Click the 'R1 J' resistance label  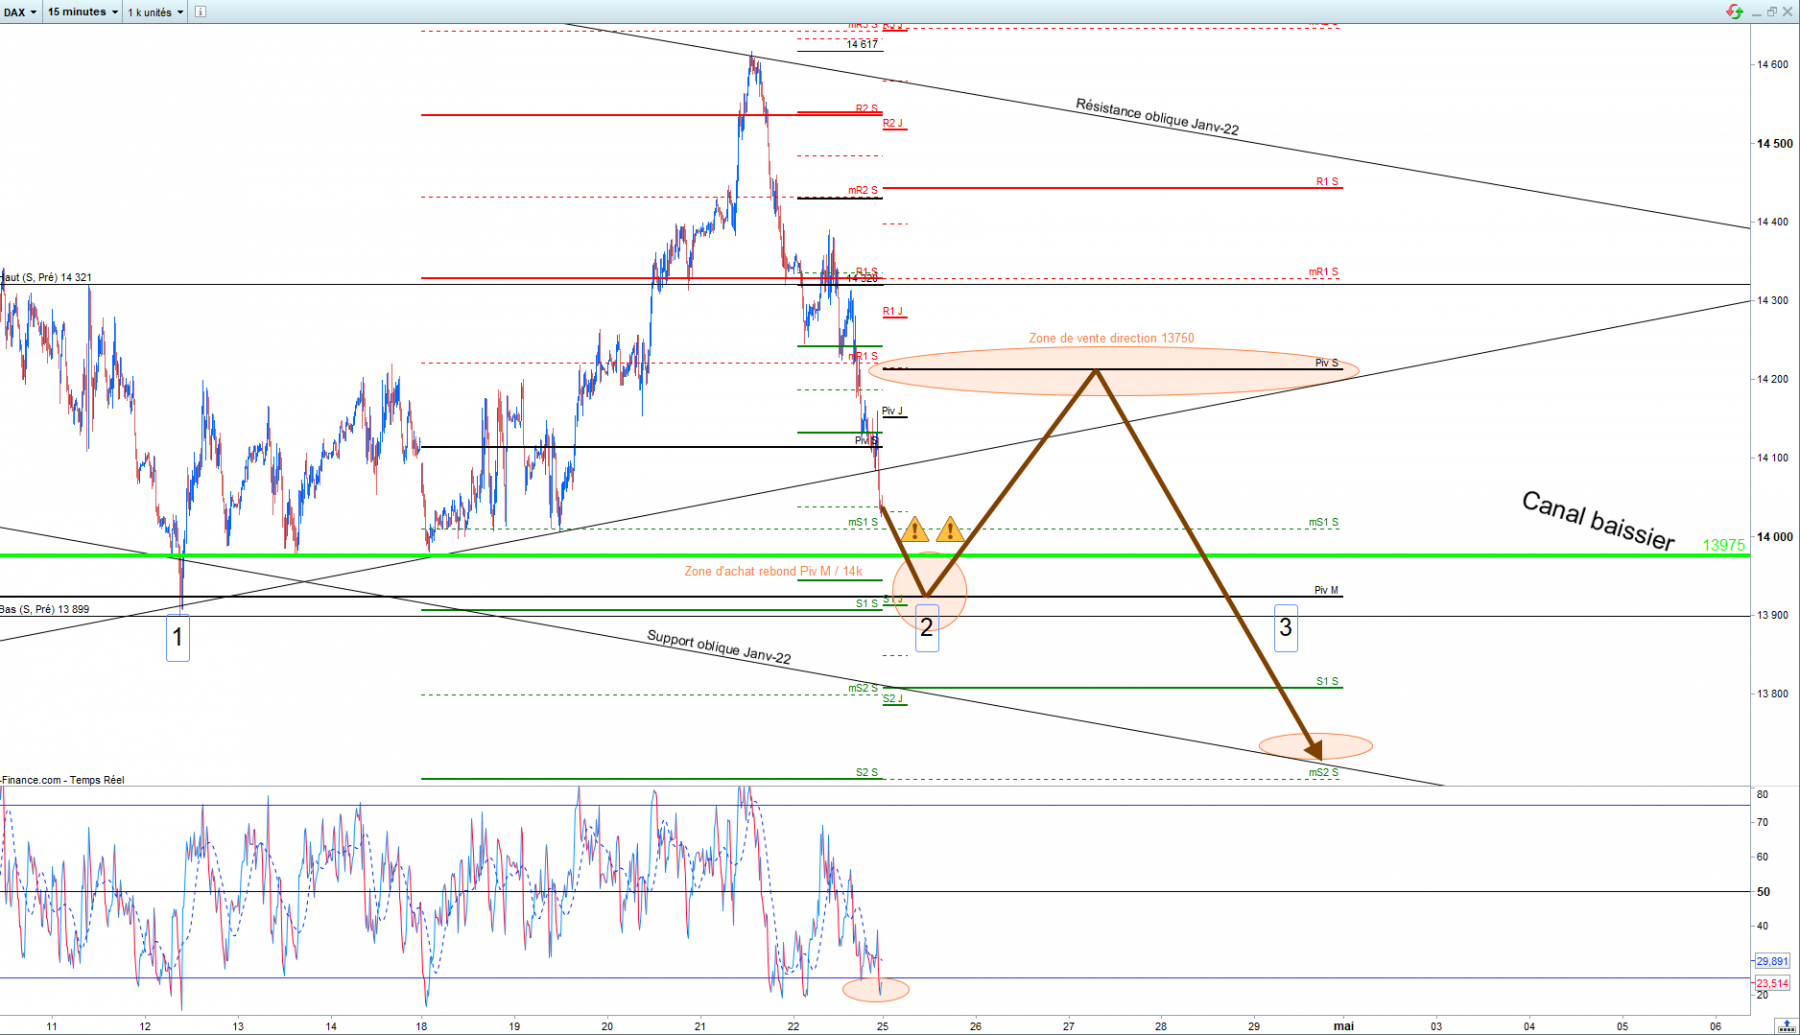pyautogui.click(x=893, y=312)
